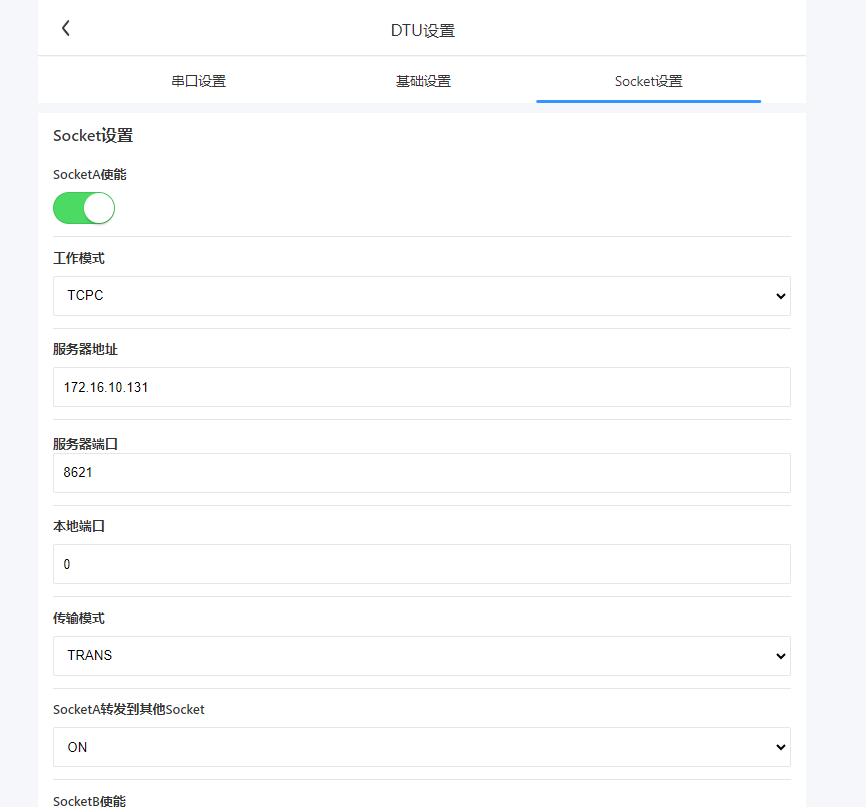
Task: Click the 本地端口 input showing 0
Action: [x=421, y=564]
